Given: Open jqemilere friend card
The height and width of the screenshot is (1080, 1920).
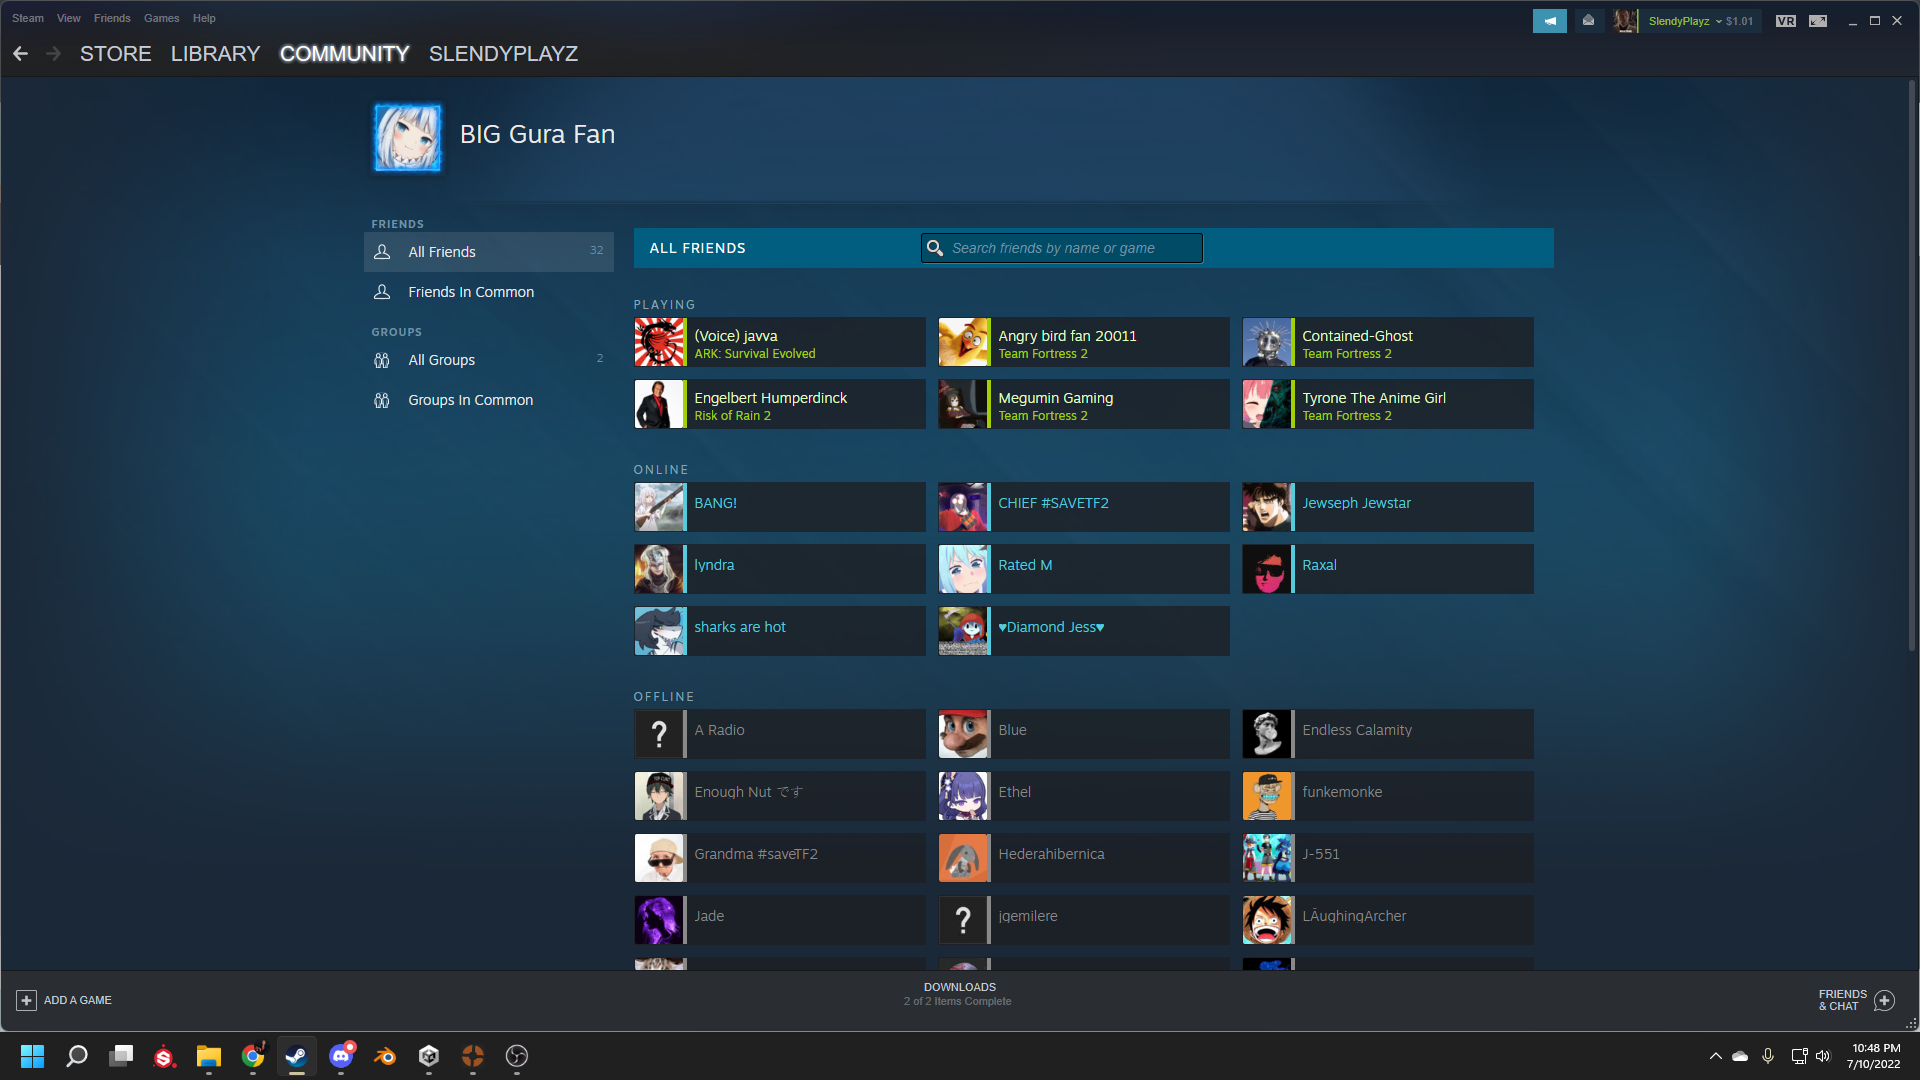Looking at the screenshot, I should [1084, 920].
